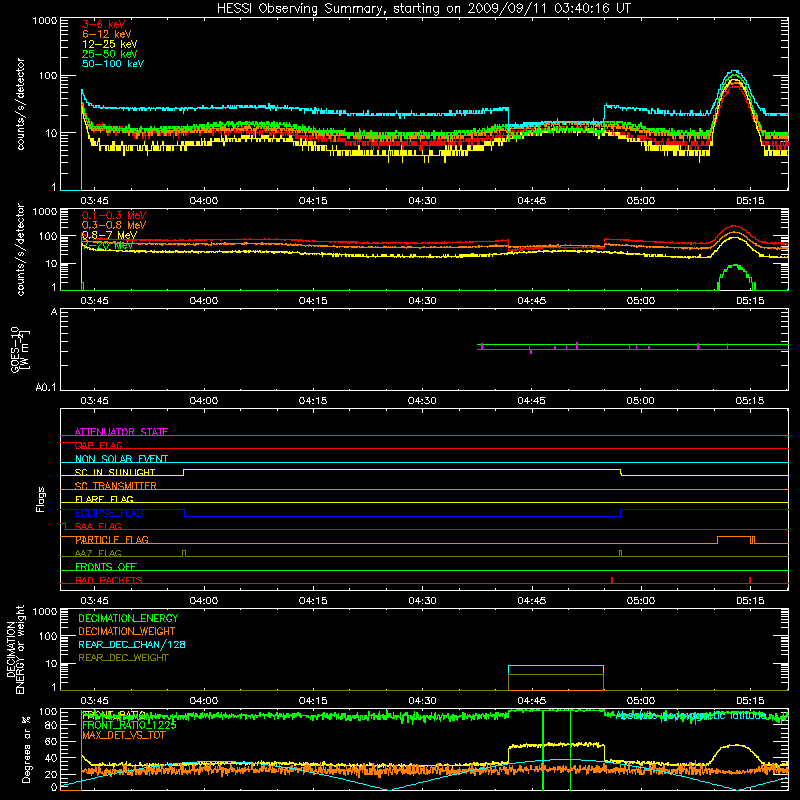Click the 'Flags' vertical axis label
The width and height of the screenshot is (800, 800).
(x=41, y=499)
